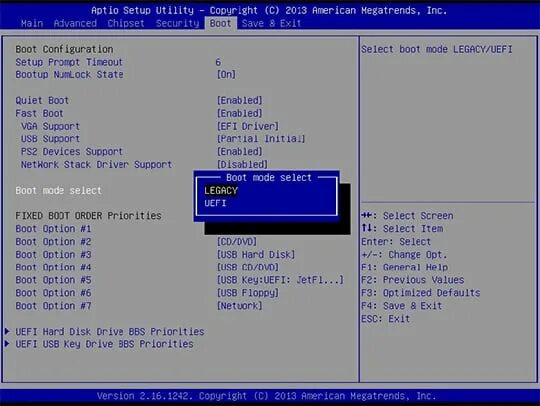The width and height of the screenshot is (540, 406).
Task: Go to the Security tab
Action: coord(177,23)
